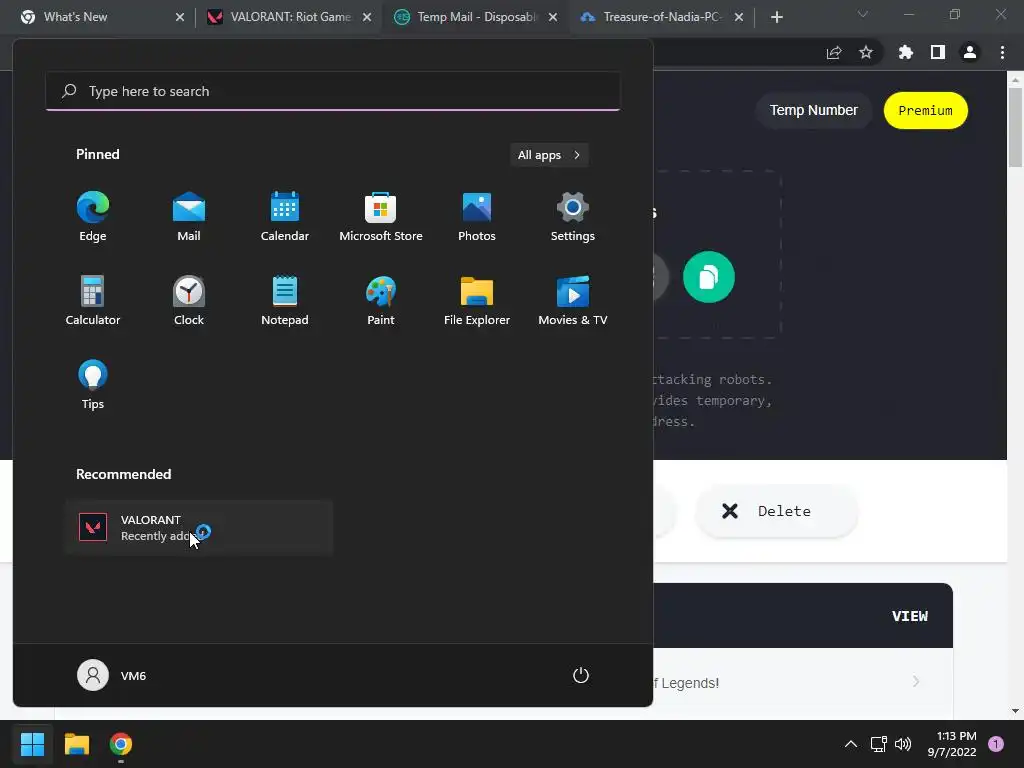Open notification center badge
Viewport: 1024px width, 768px height.
pos(996,744)
